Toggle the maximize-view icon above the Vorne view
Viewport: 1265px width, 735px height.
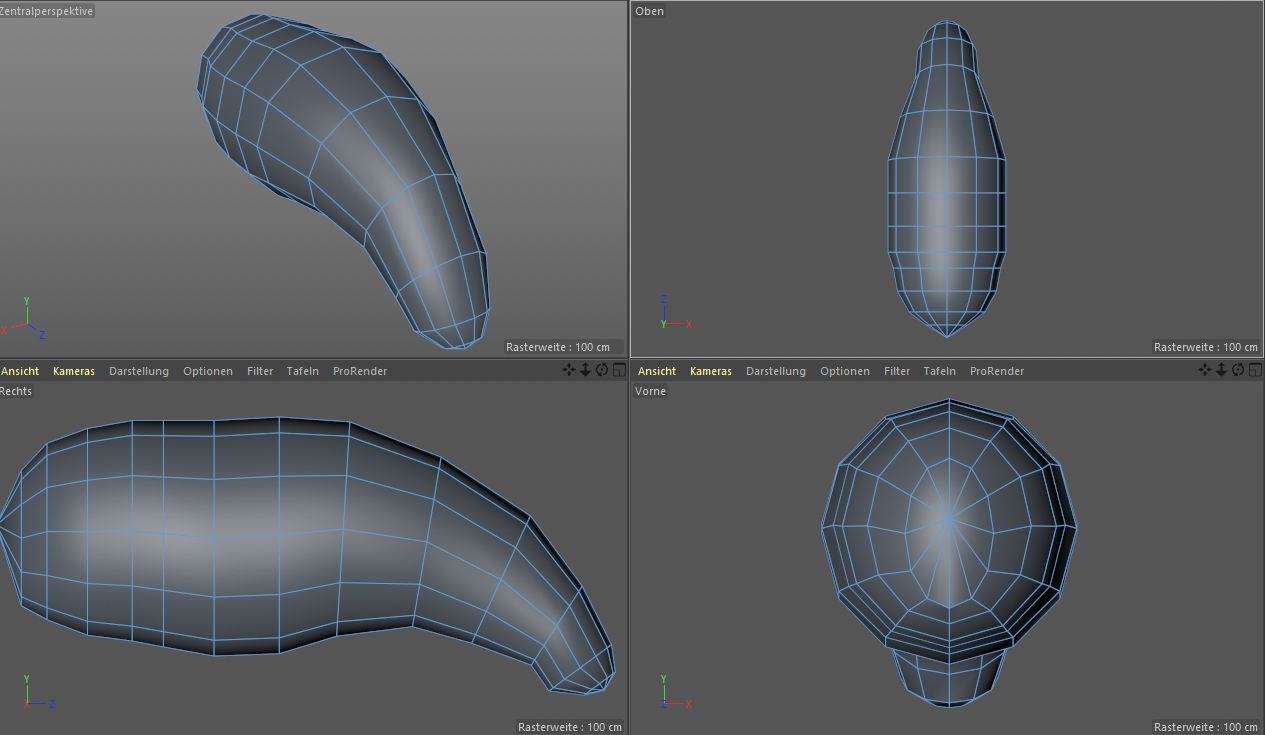(1255, 370)
